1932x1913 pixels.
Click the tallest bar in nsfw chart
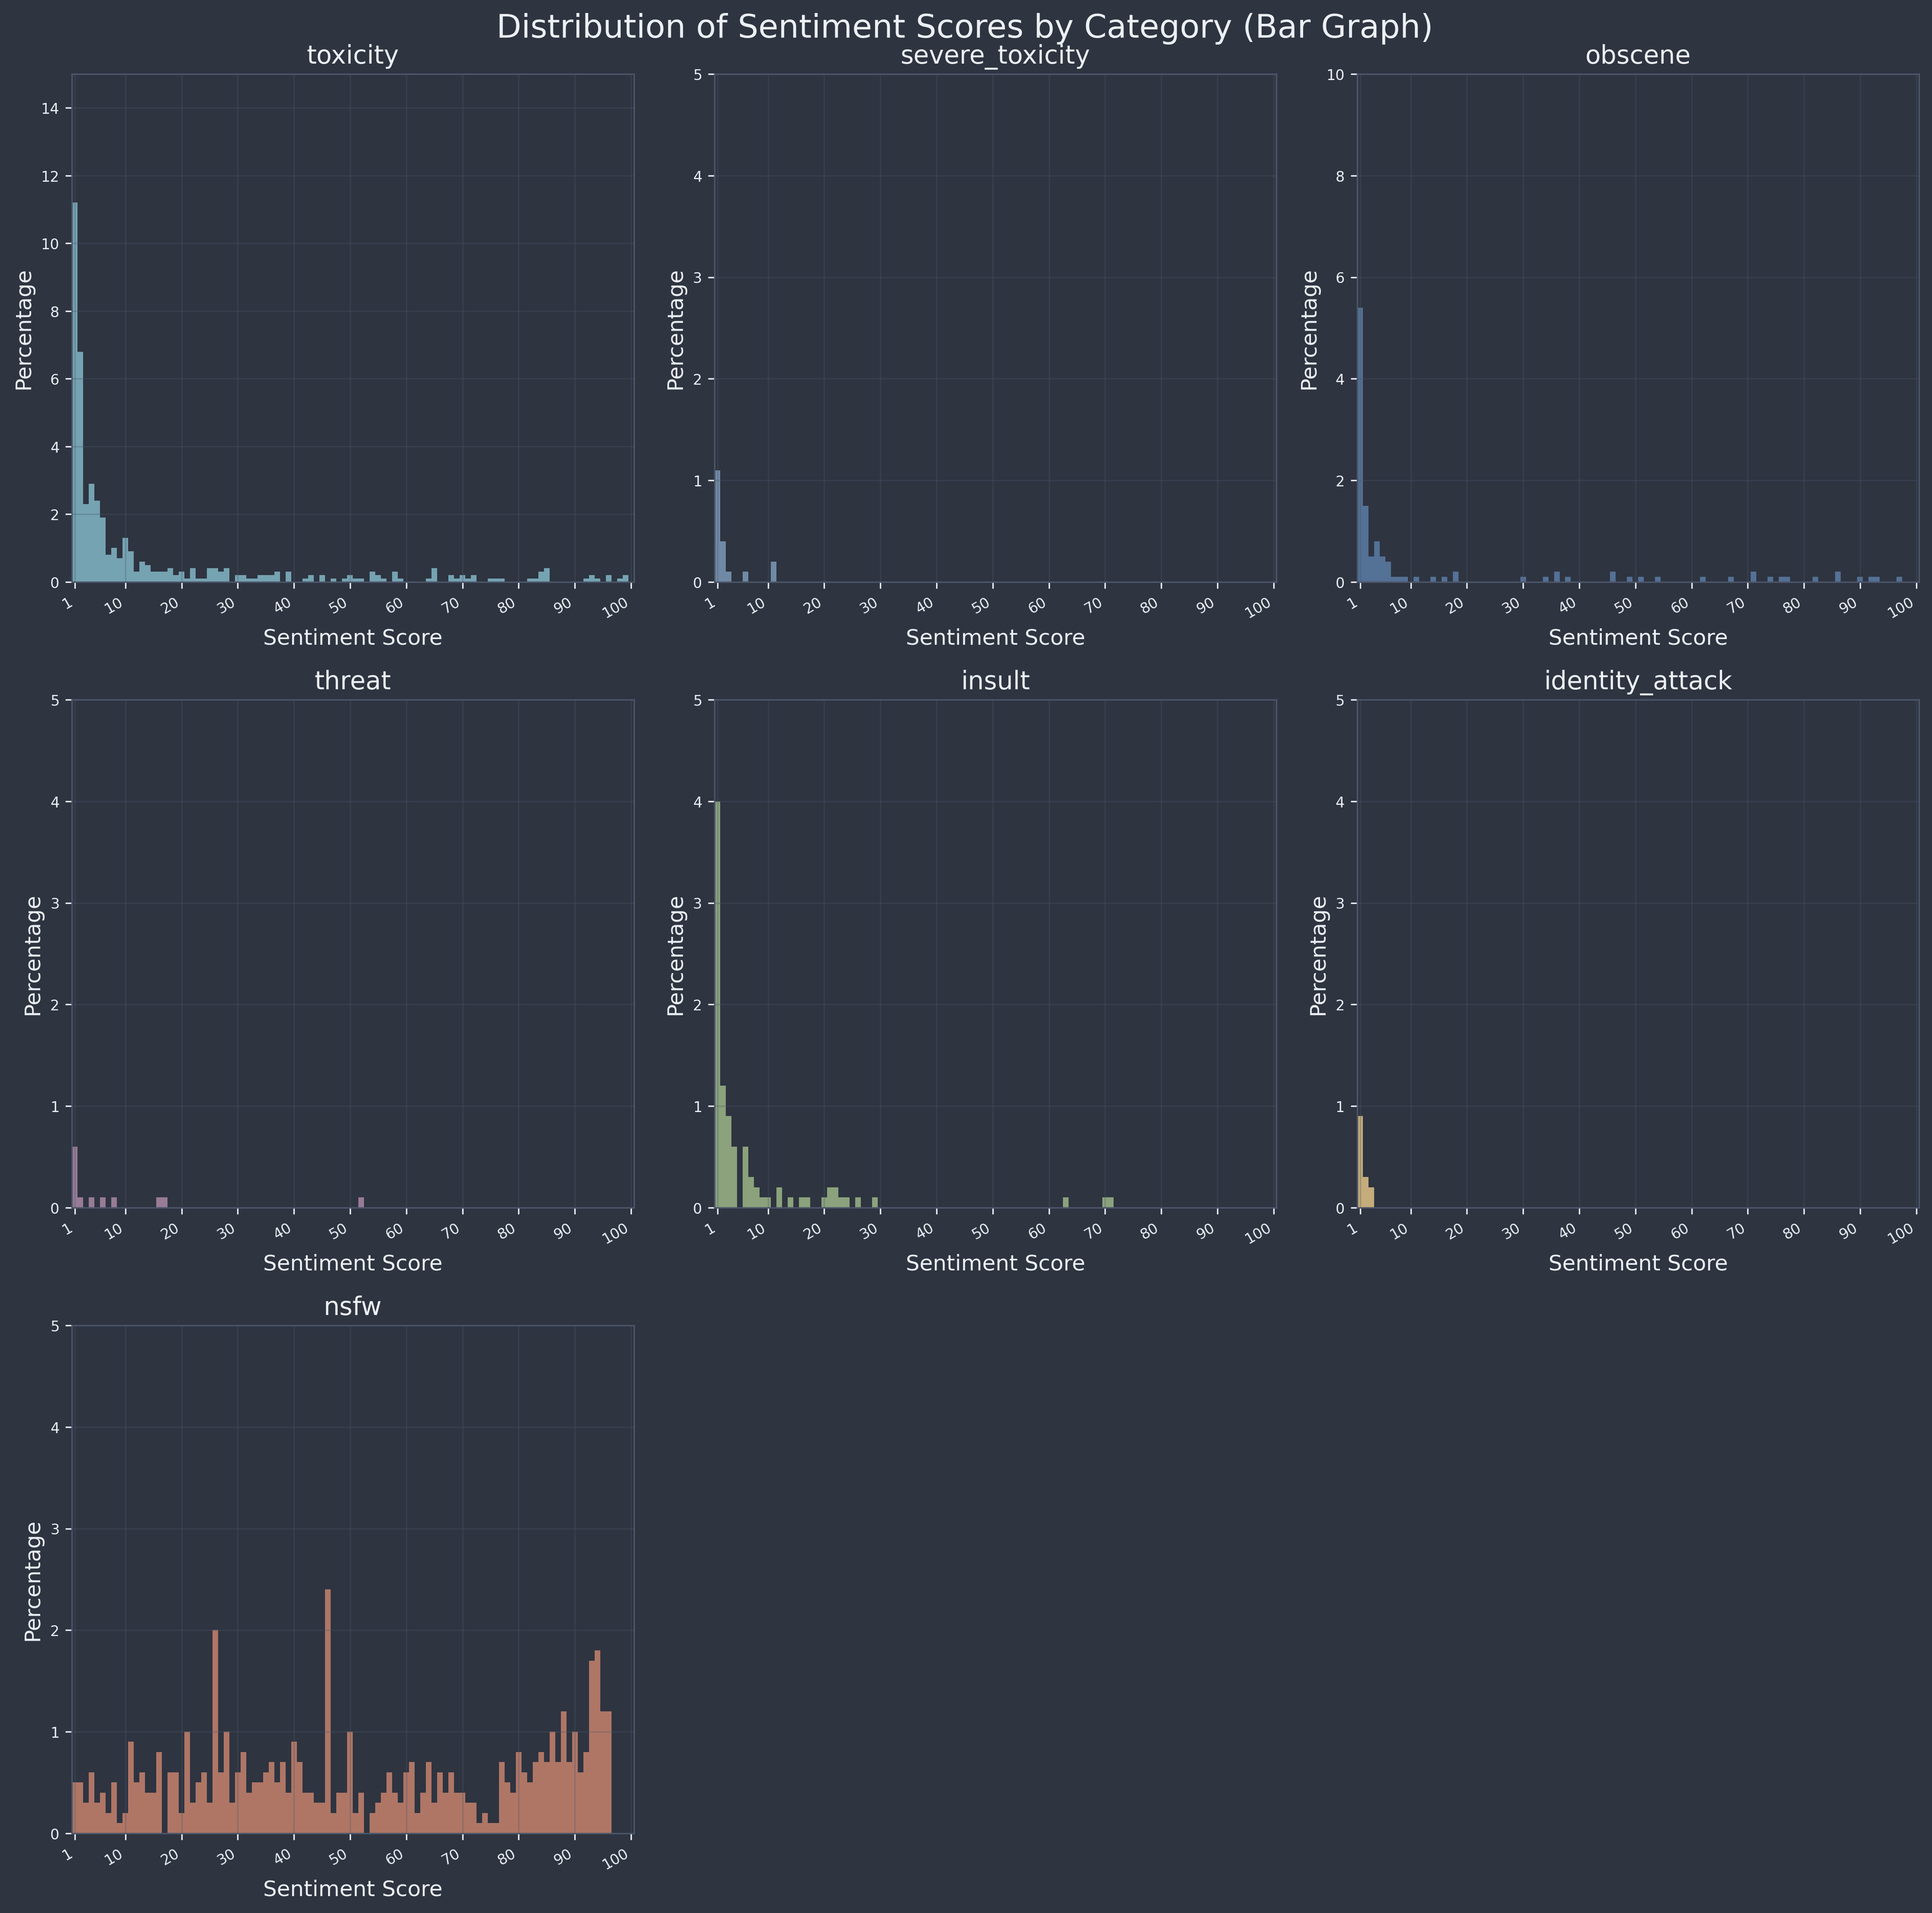click(x=328, y=1712)
